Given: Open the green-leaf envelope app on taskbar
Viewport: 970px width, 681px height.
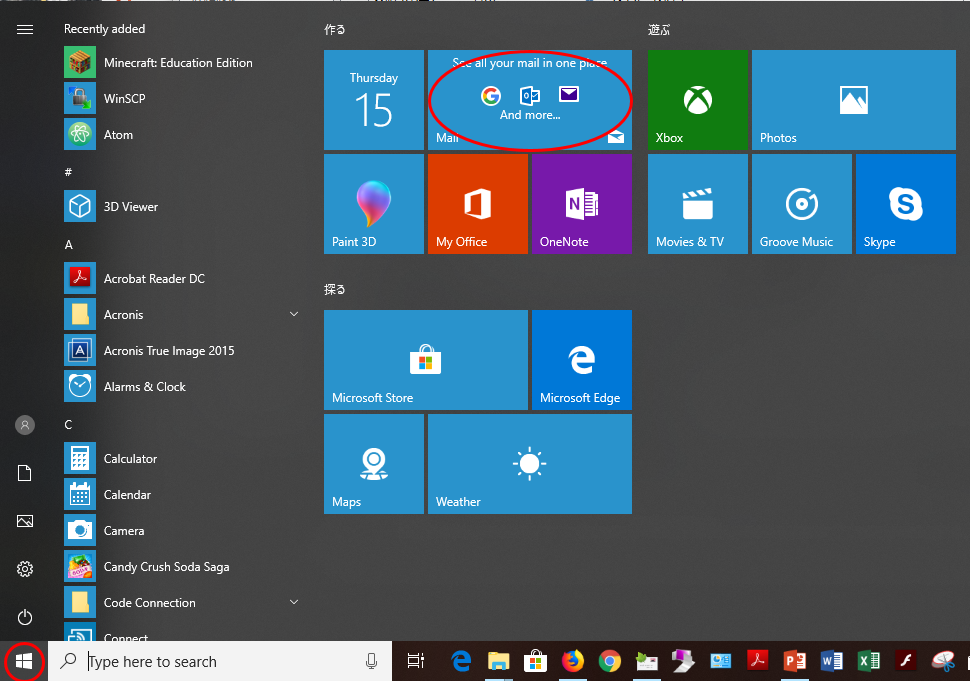Looking at the screenshot, I should click(646, 661).
